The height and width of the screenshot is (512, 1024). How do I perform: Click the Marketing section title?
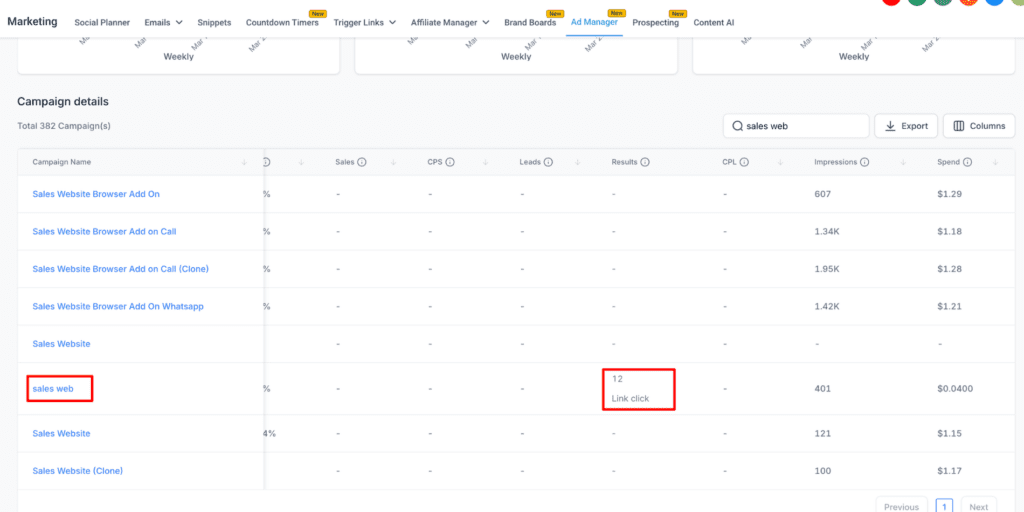(33, 22)
